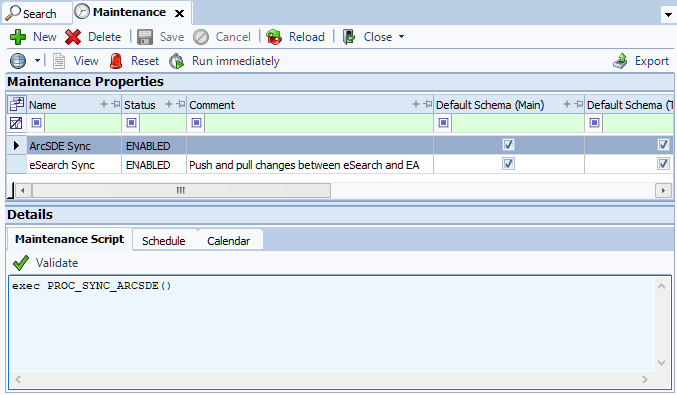Image resolution: width=677 pixels, height=395 pixels.
Task: Open the tab list dropdown arrow
Action: point(668,15)
